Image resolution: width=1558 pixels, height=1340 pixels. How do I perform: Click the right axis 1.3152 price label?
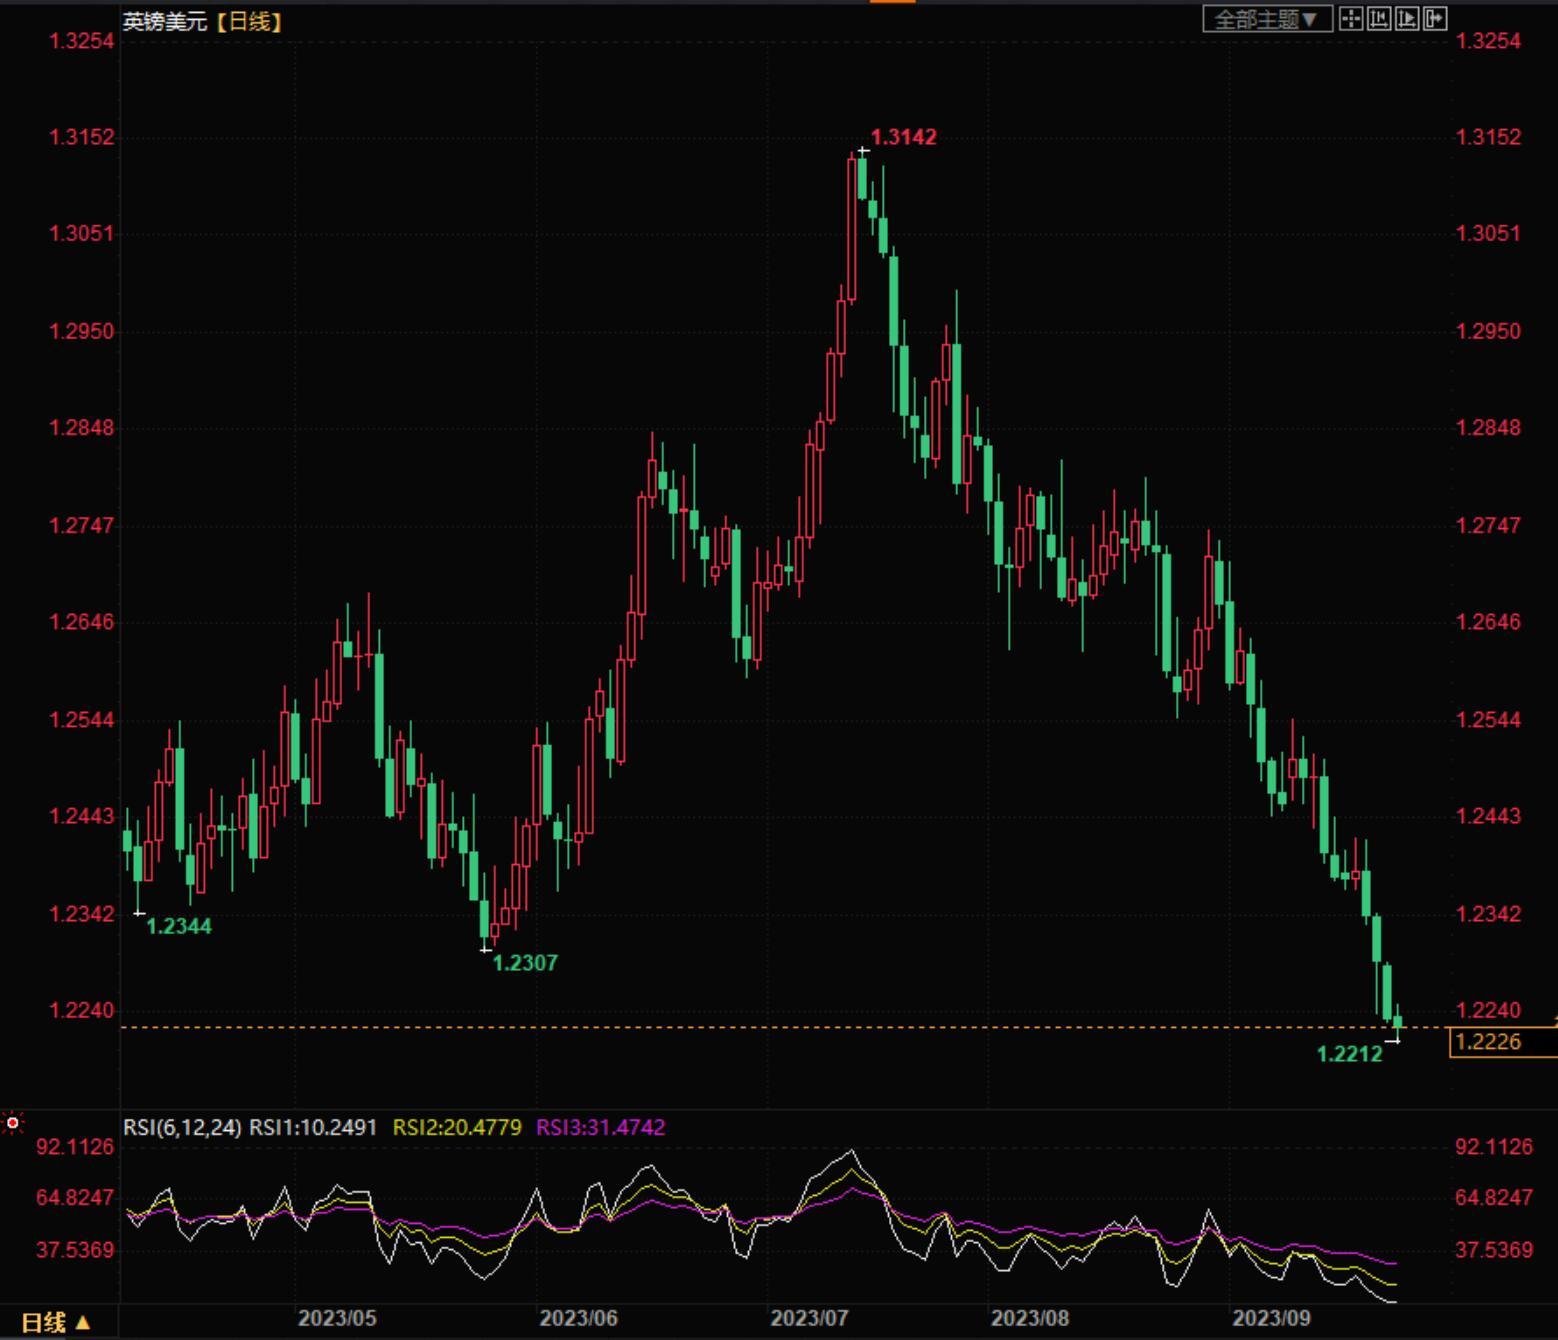tap(1488, 137)
